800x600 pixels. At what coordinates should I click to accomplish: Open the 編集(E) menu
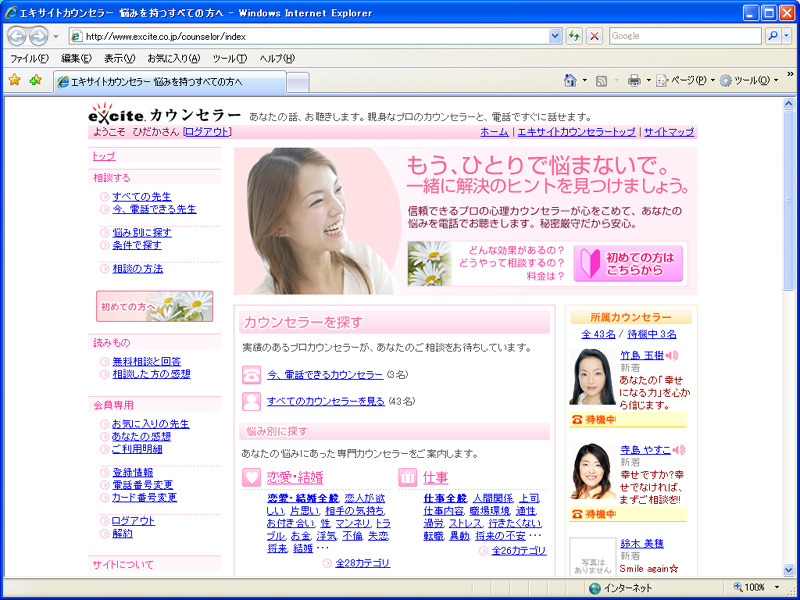pos(76,59)
